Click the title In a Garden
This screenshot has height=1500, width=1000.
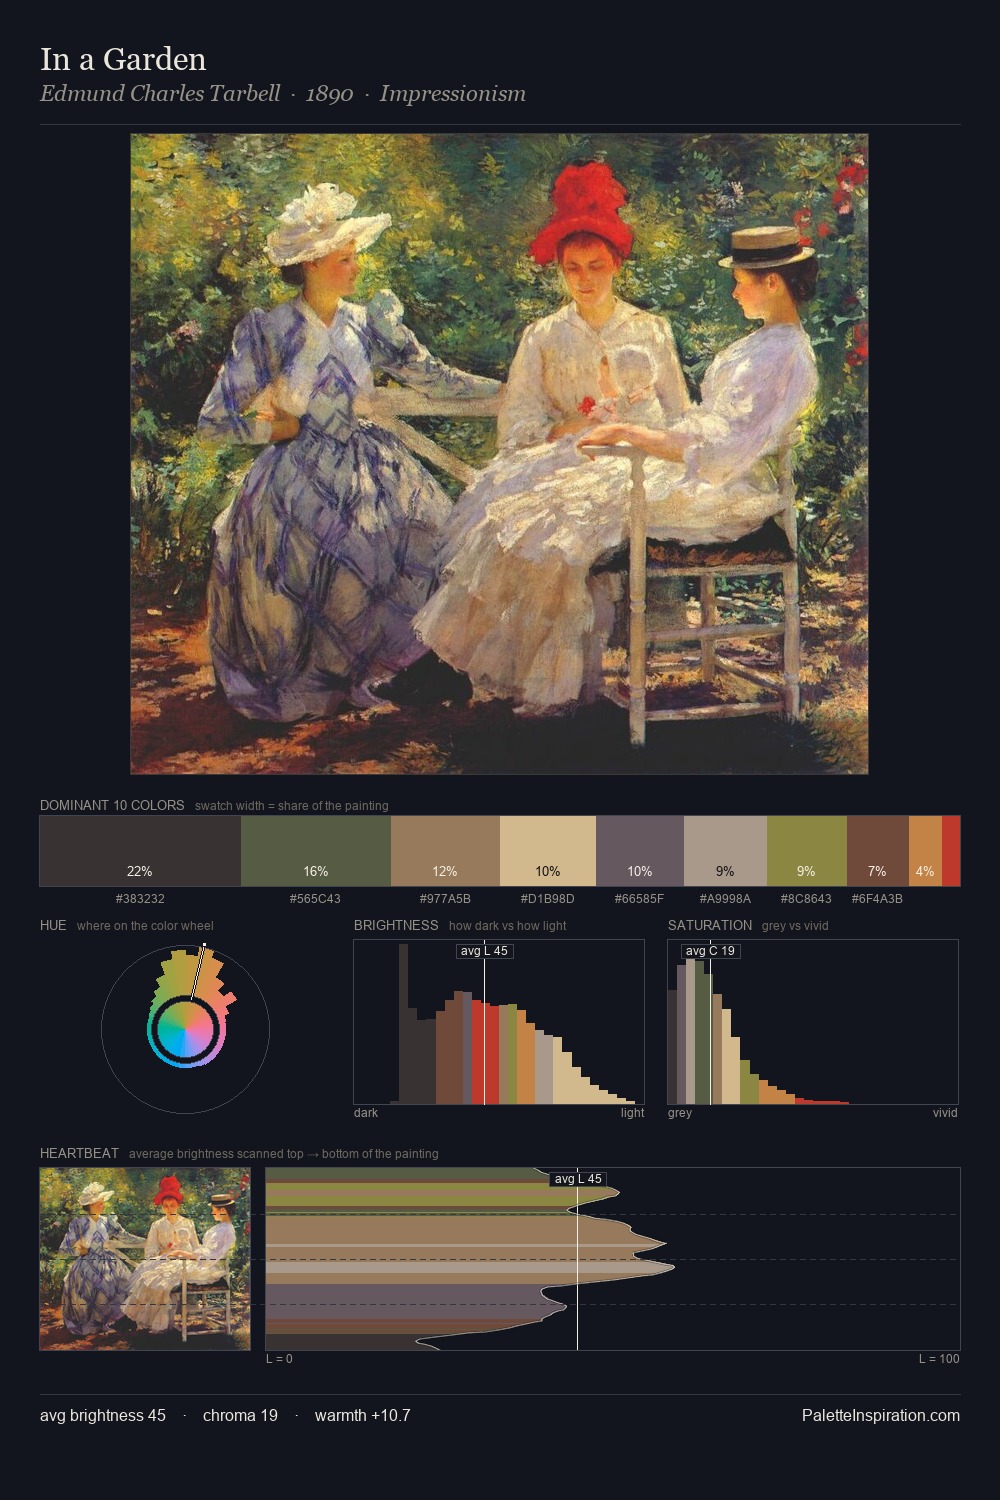pyautogui.click(x=123, y=59)
